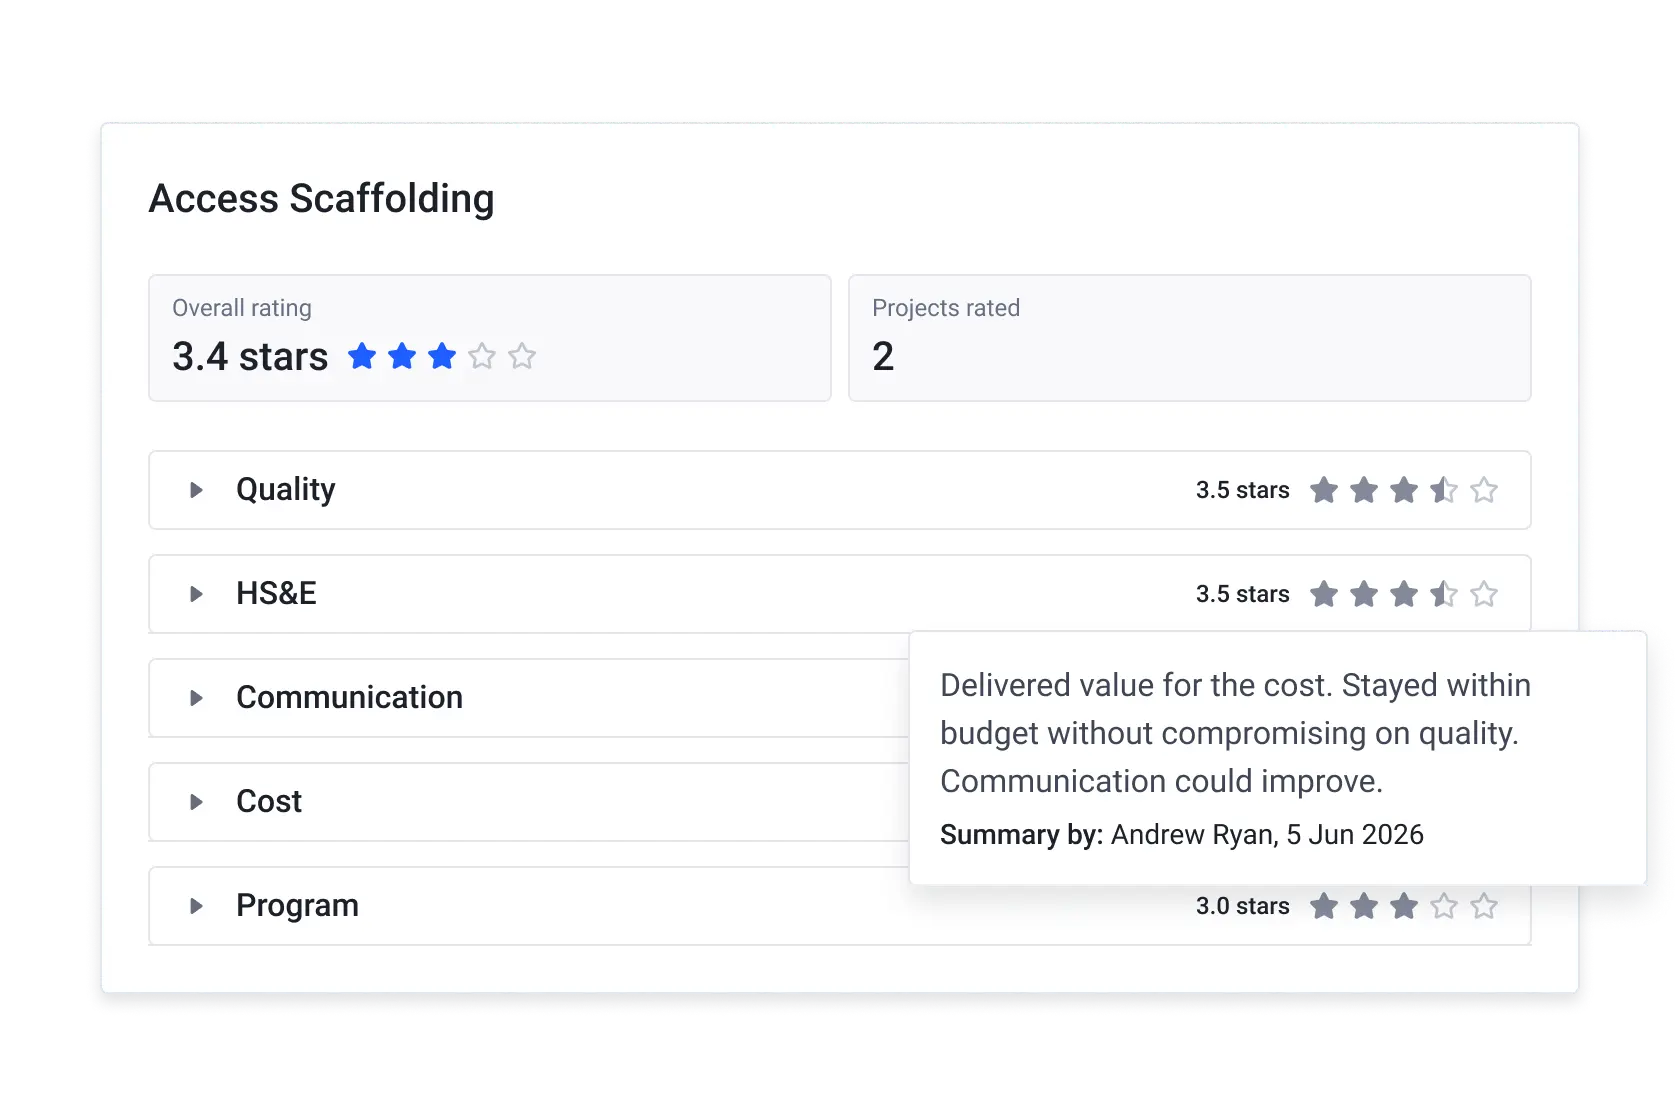
Task: Click the fourth empty star in Overall rating
Action: coord(482,356)
